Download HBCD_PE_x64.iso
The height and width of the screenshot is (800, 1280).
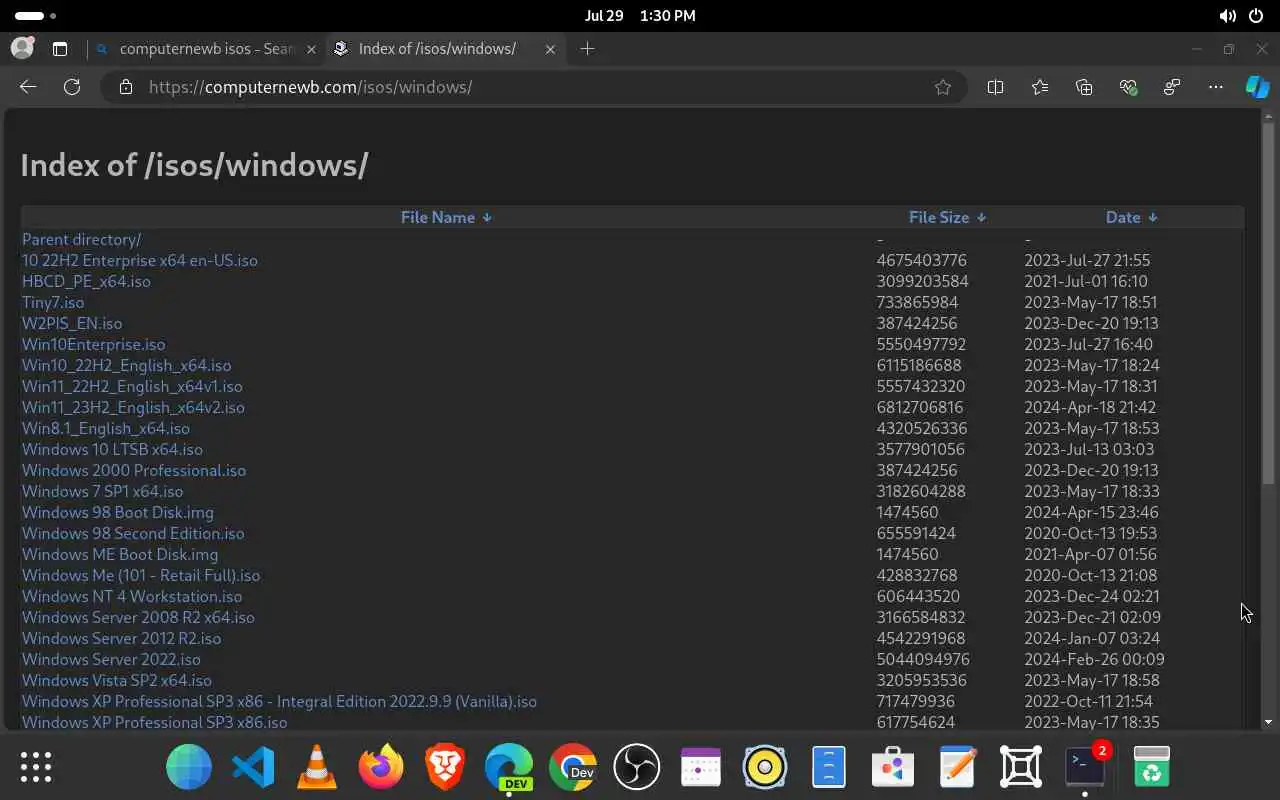86,281
